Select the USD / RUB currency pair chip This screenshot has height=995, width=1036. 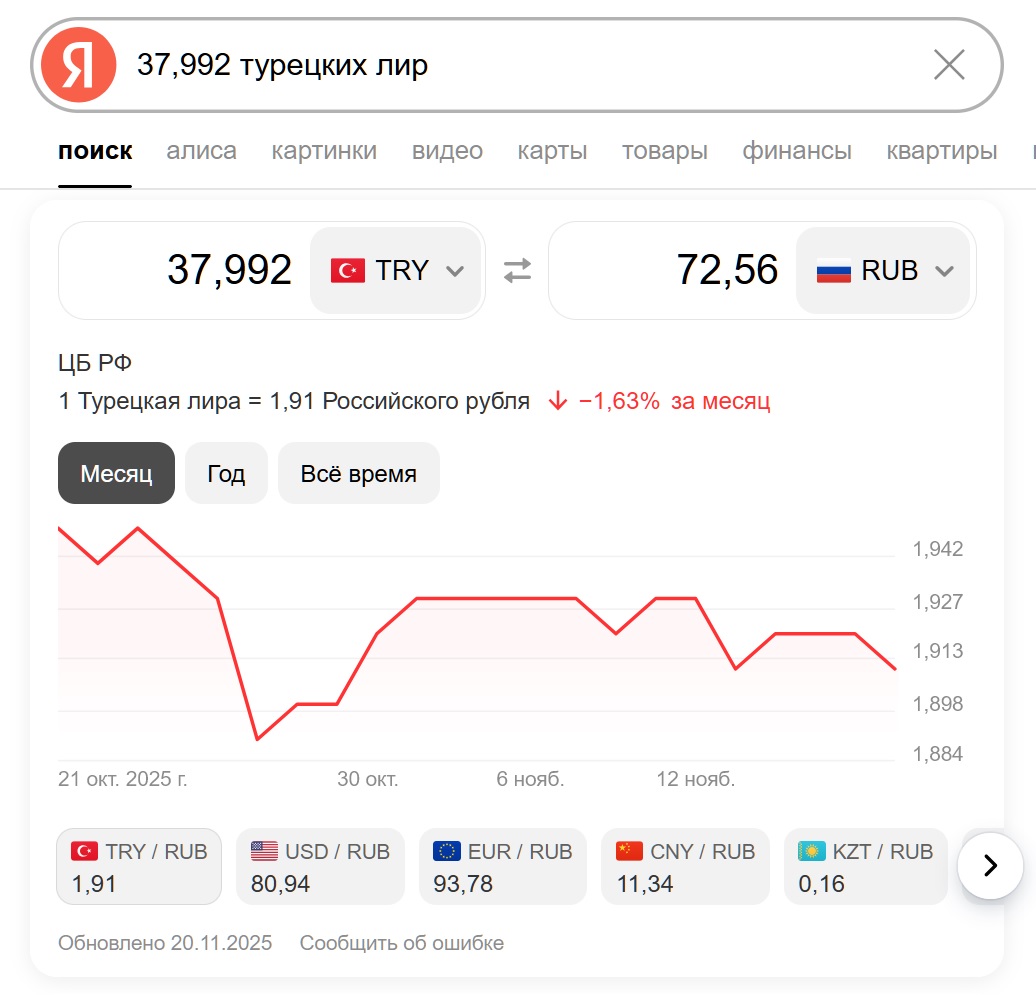[320, 866]
